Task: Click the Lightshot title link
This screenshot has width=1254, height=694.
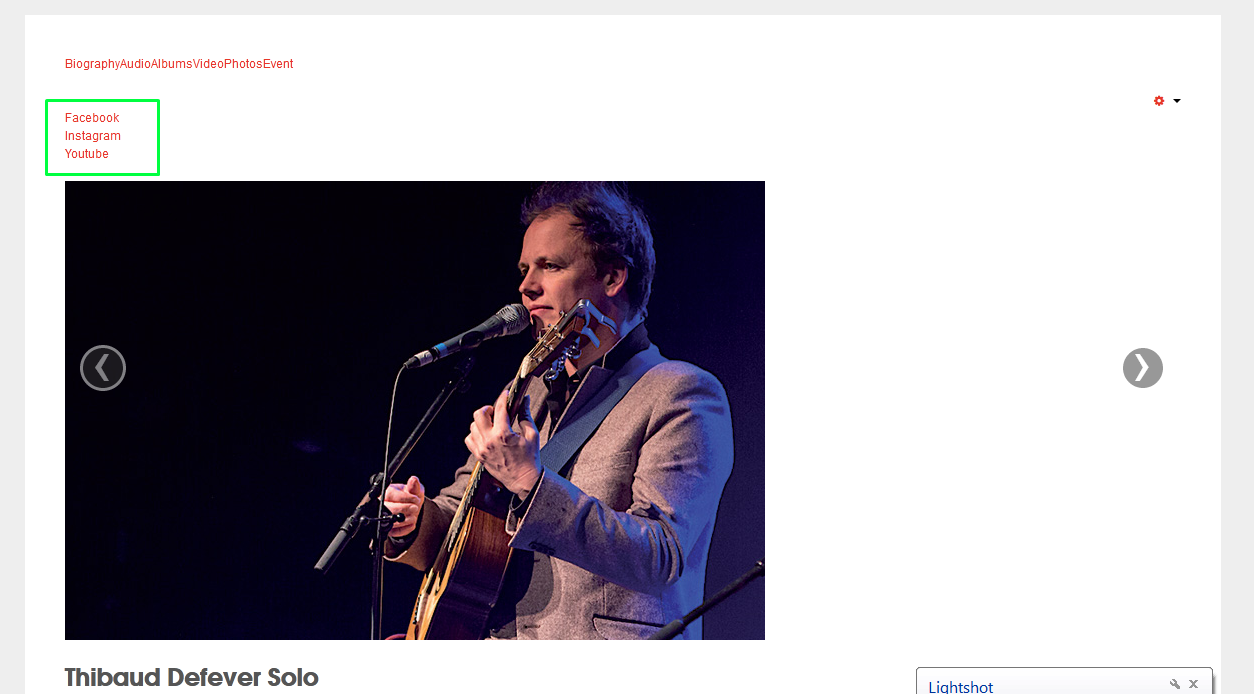Action: (x=961, y=687)
